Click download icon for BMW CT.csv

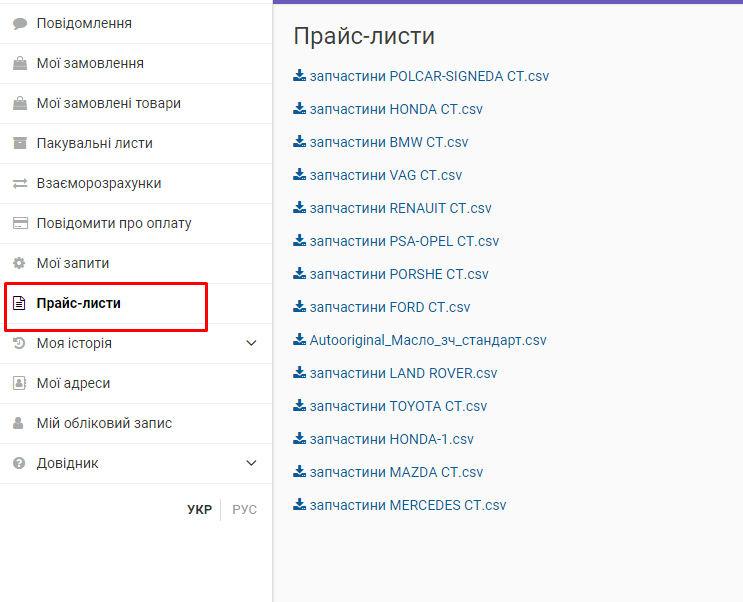click(299, 142)
